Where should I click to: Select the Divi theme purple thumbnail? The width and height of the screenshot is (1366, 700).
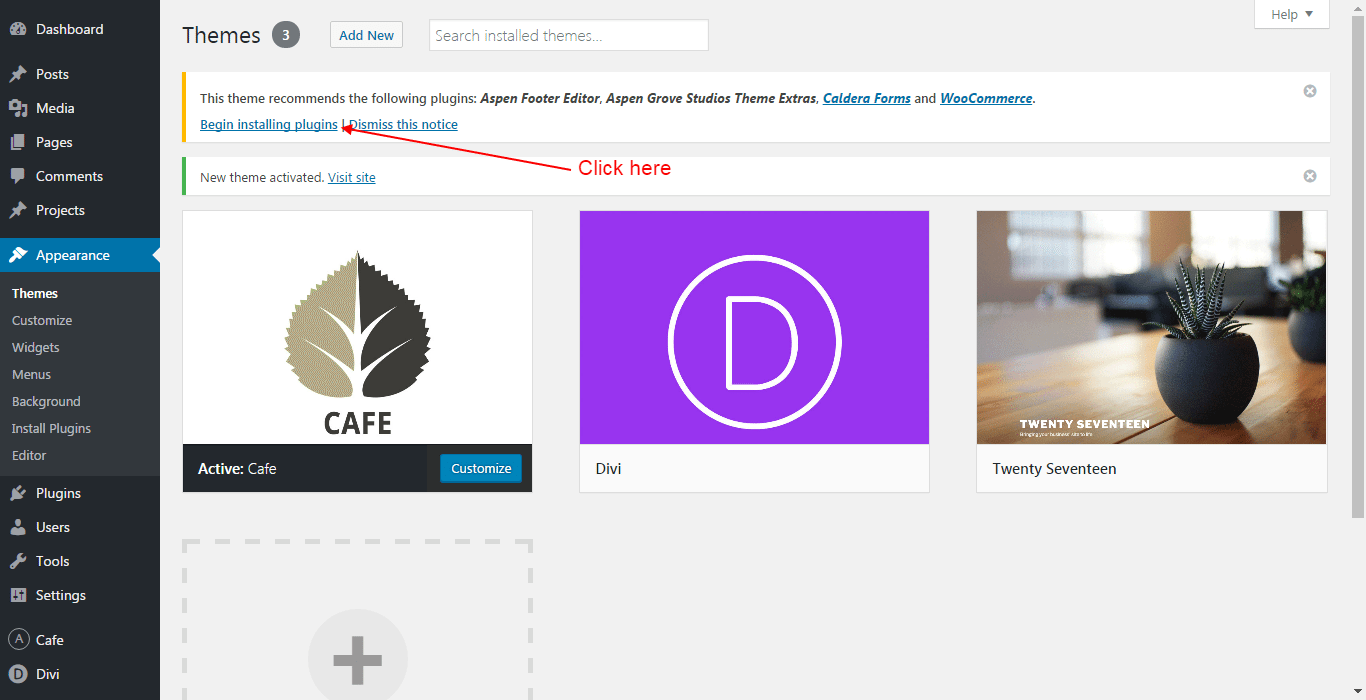click(754, 327)
